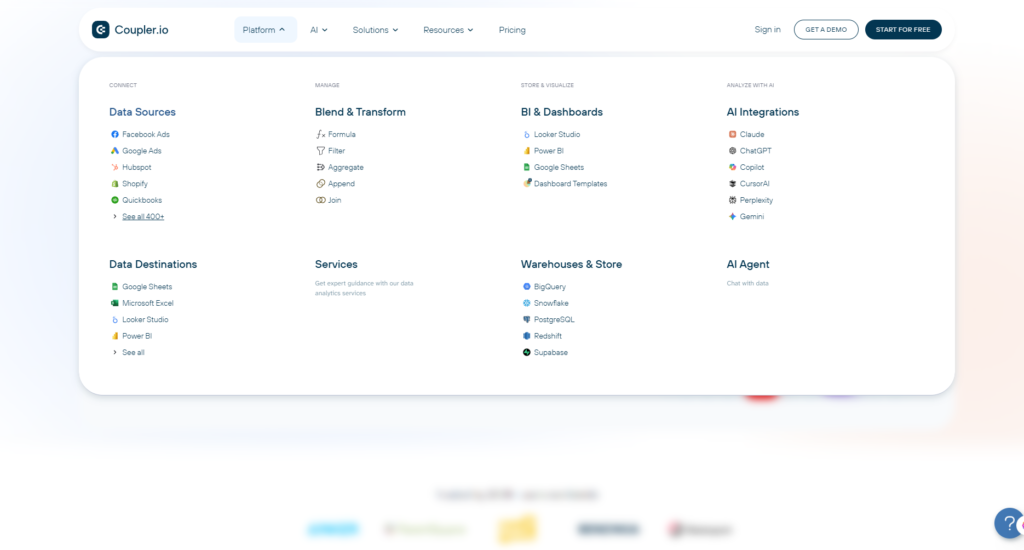Click the Services expert guidance description
Viewport: 1024px width, 550px height.
(x=364, y=288)
